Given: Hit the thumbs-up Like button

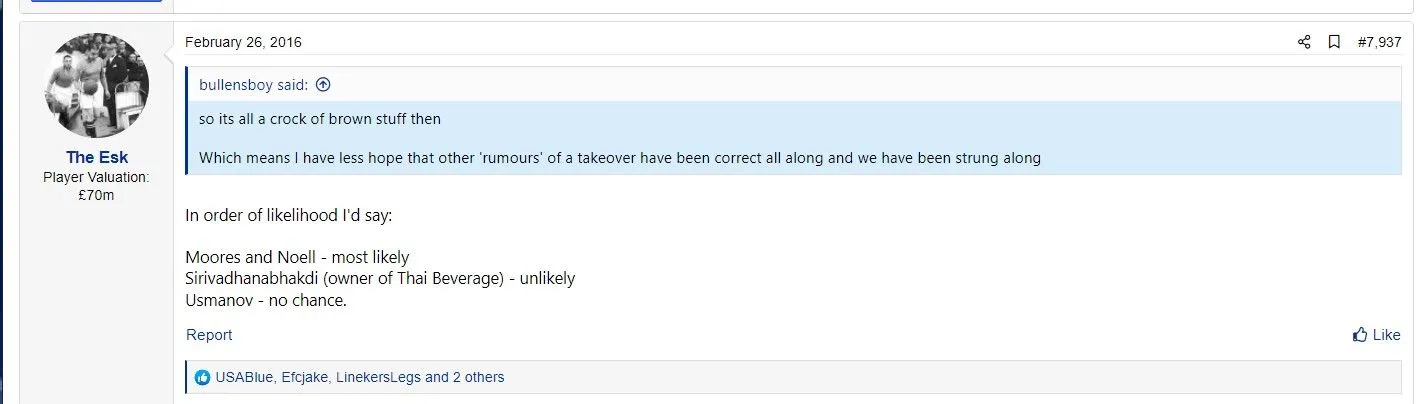Looking at the screenshot, I should (x=1376, y=335).
